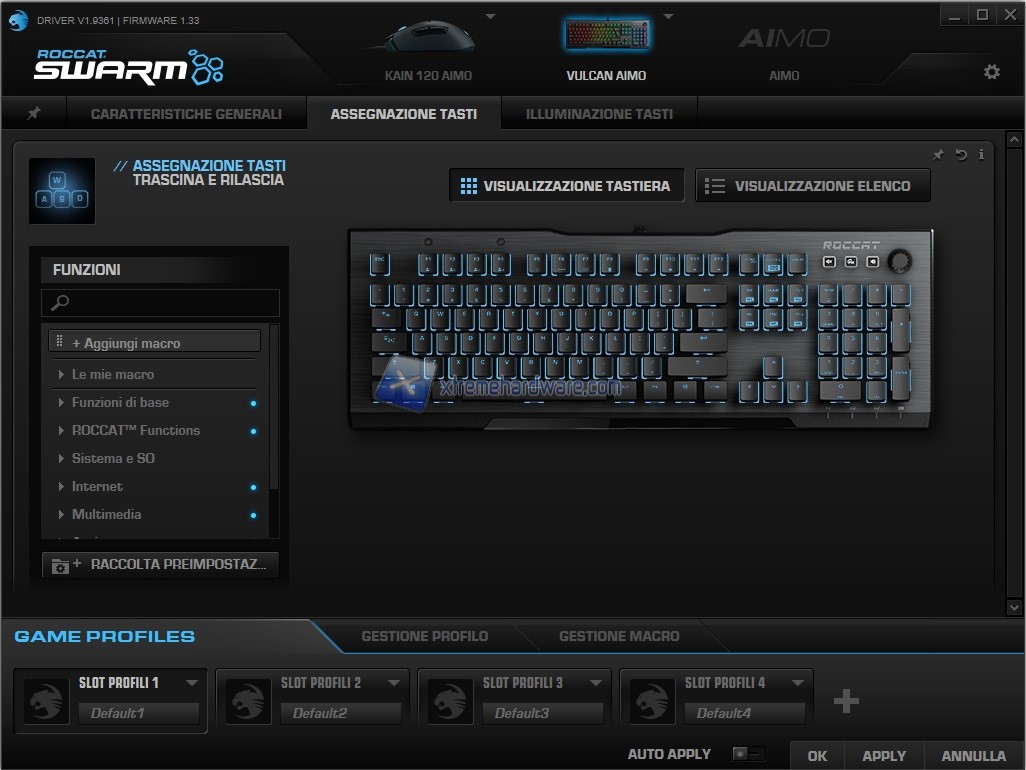Viewport: 1026px width, 770px height.
Task: Click the reset arrow icon in panel corner
Action: pyautogui.click(x=960, y=155)
